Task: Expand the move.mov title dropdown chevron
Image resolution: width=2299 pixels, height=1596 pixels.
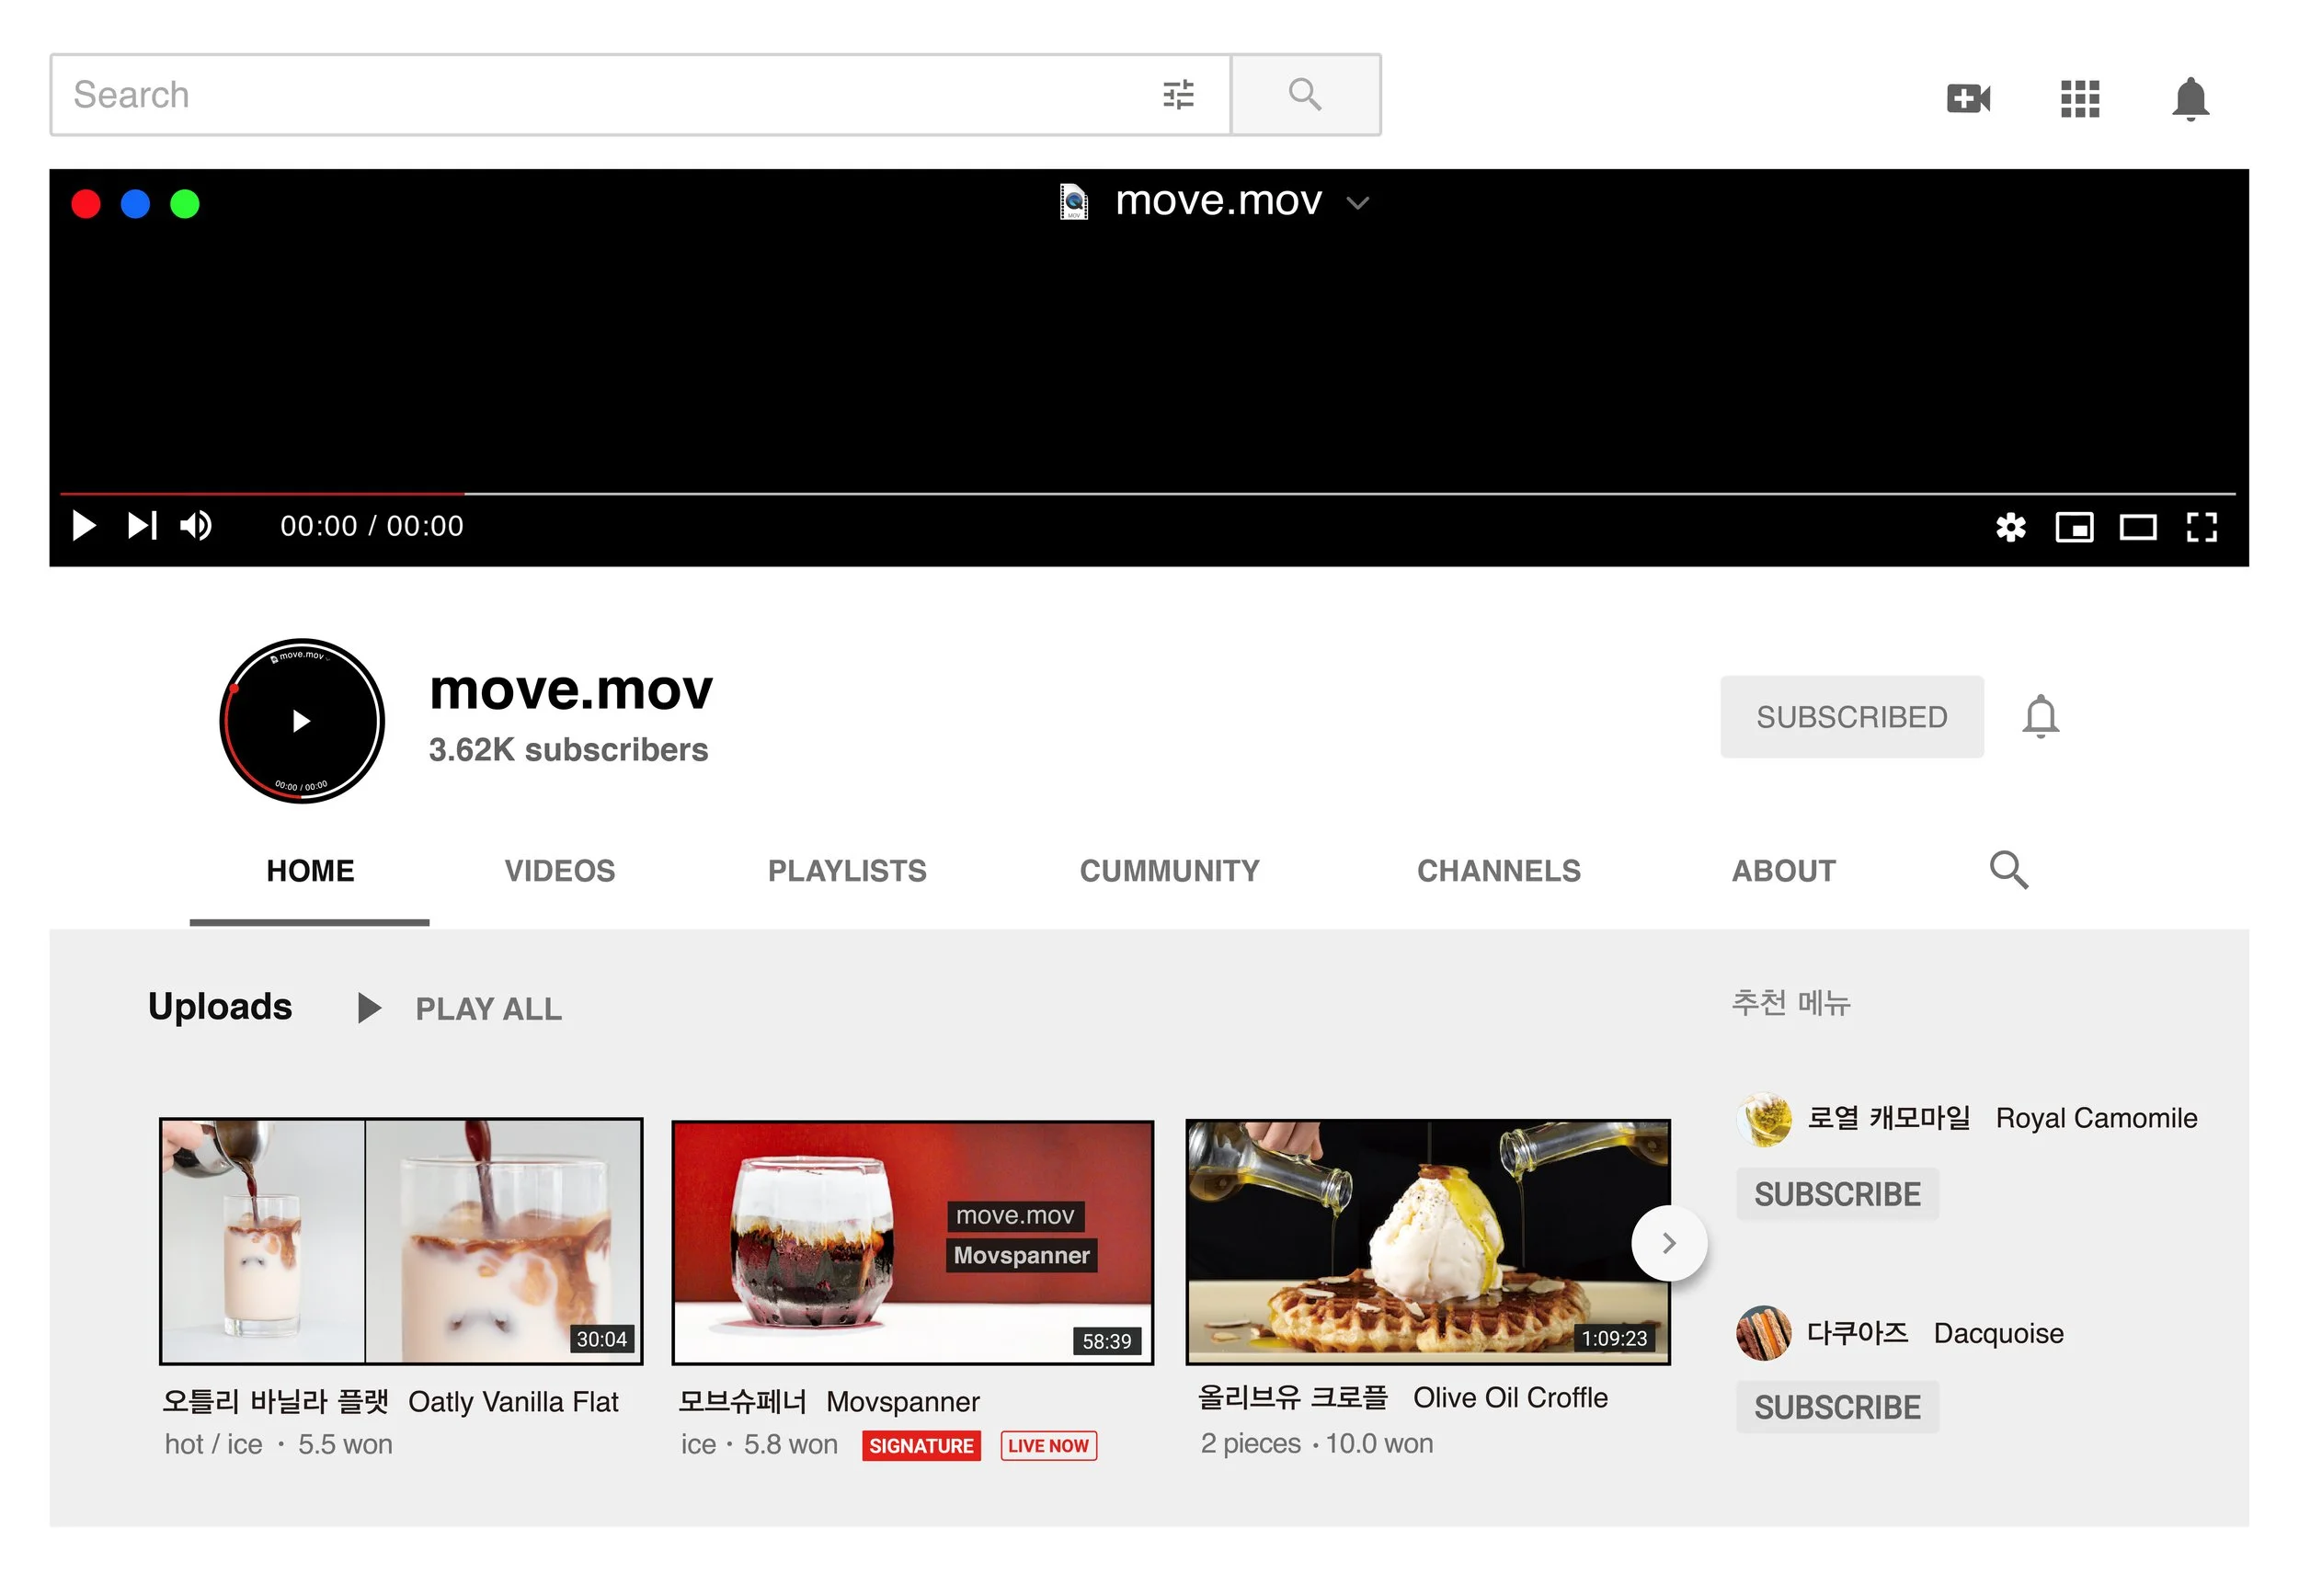Action: click(x=1357, y=203)
